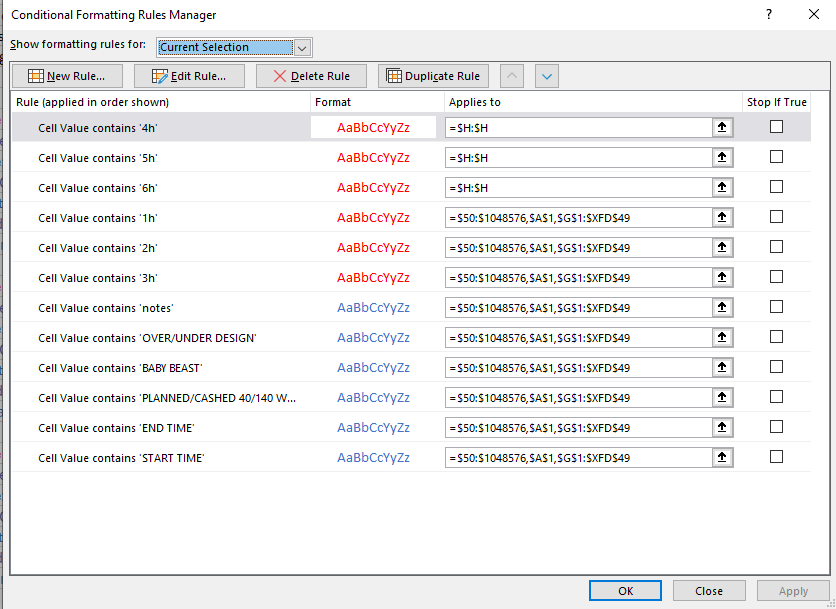The width and height of the screenshot is (836, 609).
Task: Click red format preview of '4h' rule
Action: click(x=373, y=127)
